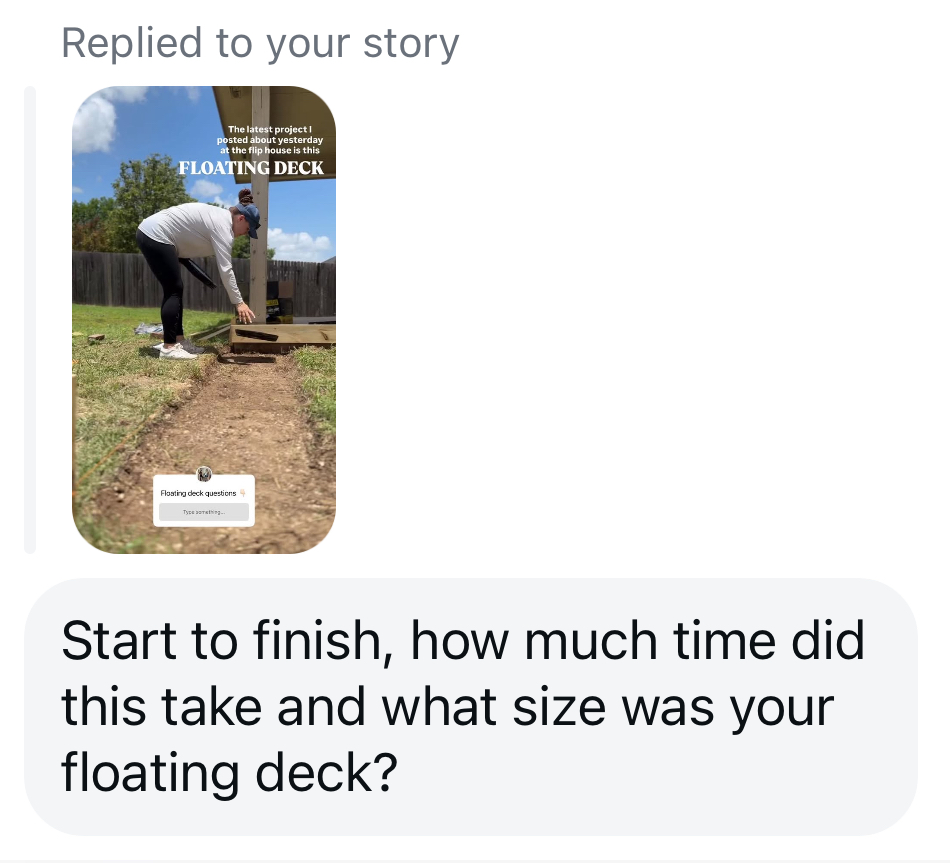Tap the 'FLOATING DECK' title text
Image resolution: width=950 pixels, height=863 pixels.
[251, 168]
